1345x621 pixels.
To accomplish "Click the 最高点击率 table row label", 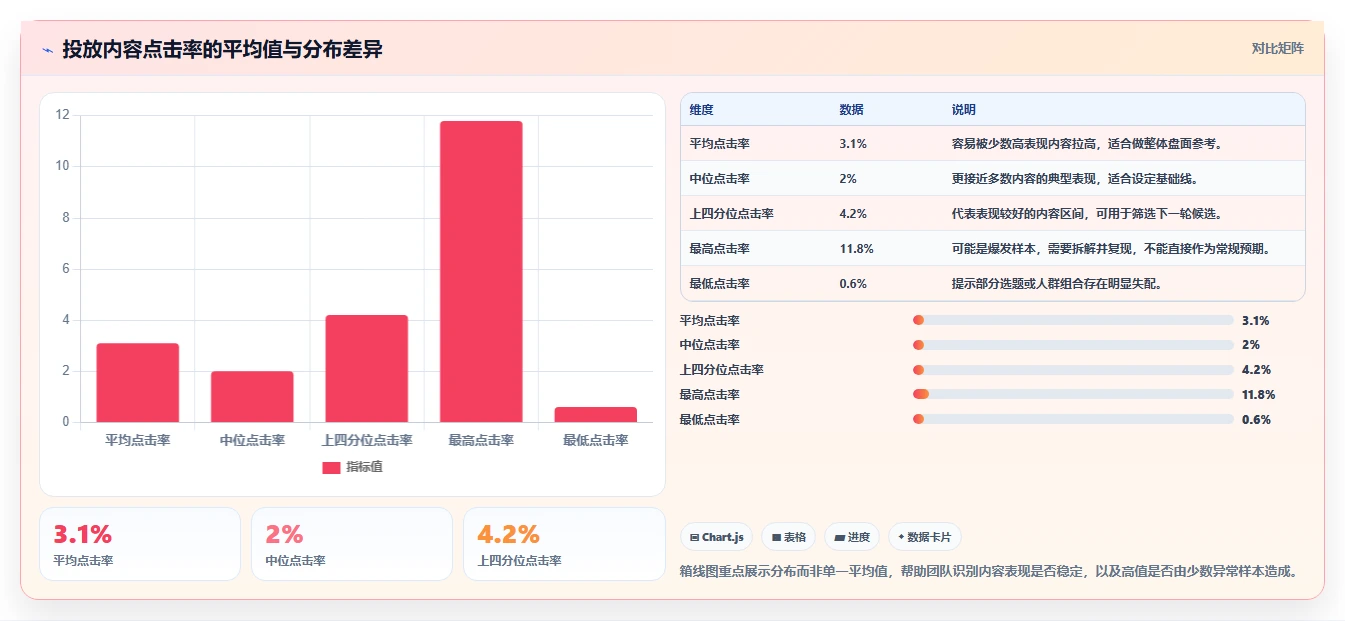I will click(x=720, y=249).
